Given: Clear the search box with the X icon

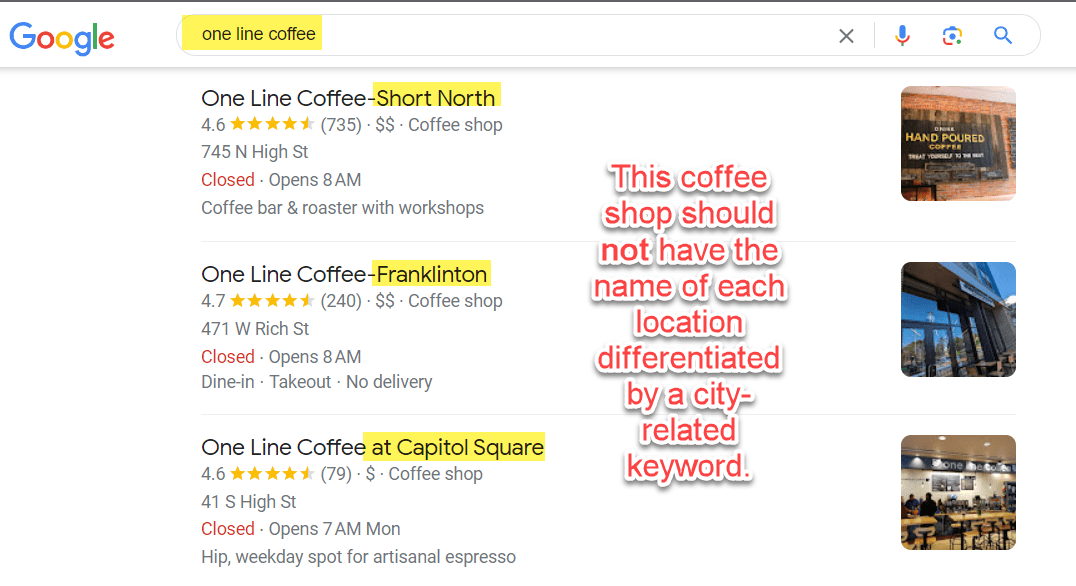Looking at the screenshot, I should (x=846, y=36).
